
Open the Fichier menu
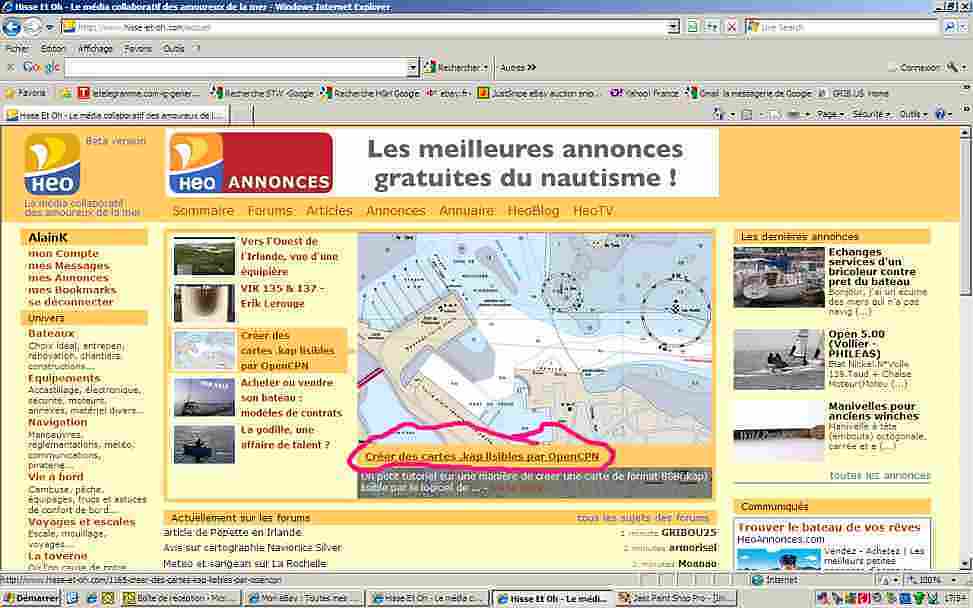17,48
